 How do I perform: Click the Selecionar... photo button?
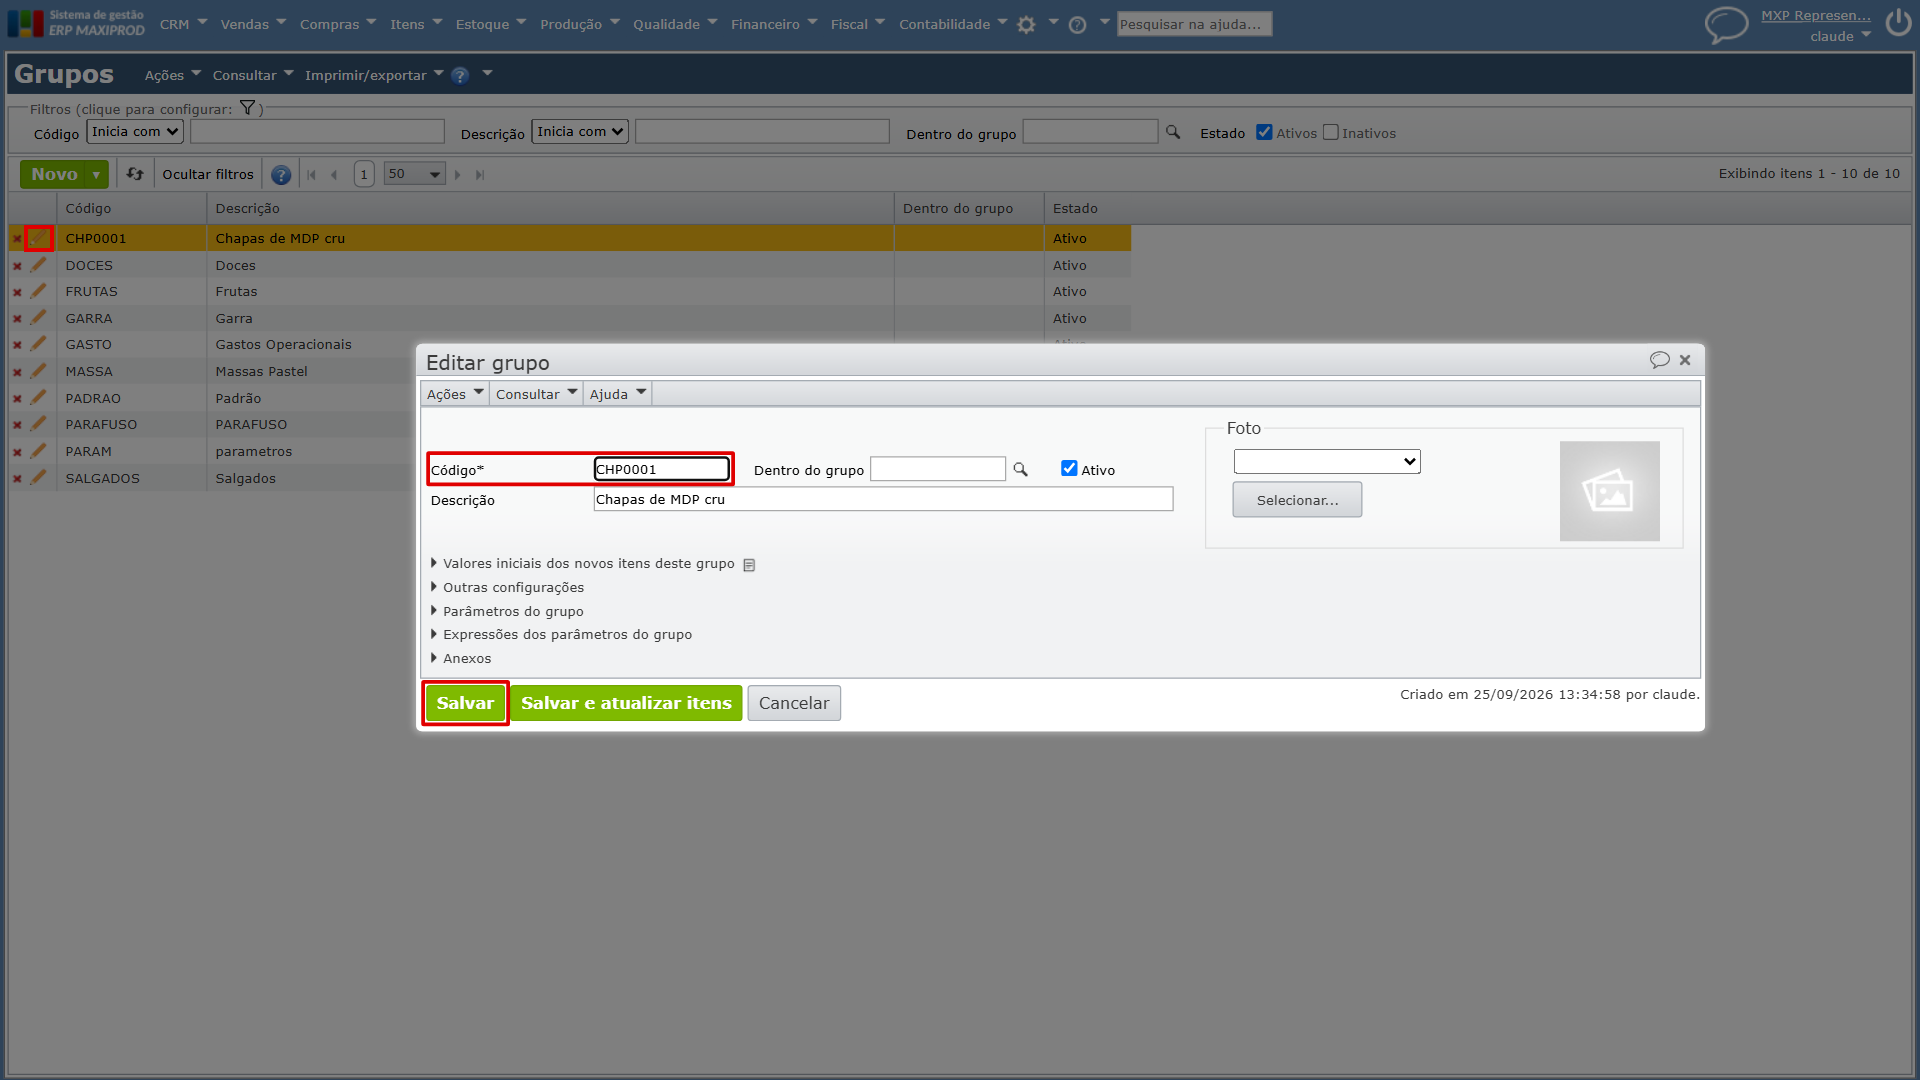pyautogui.click(x=1297, y=500)
